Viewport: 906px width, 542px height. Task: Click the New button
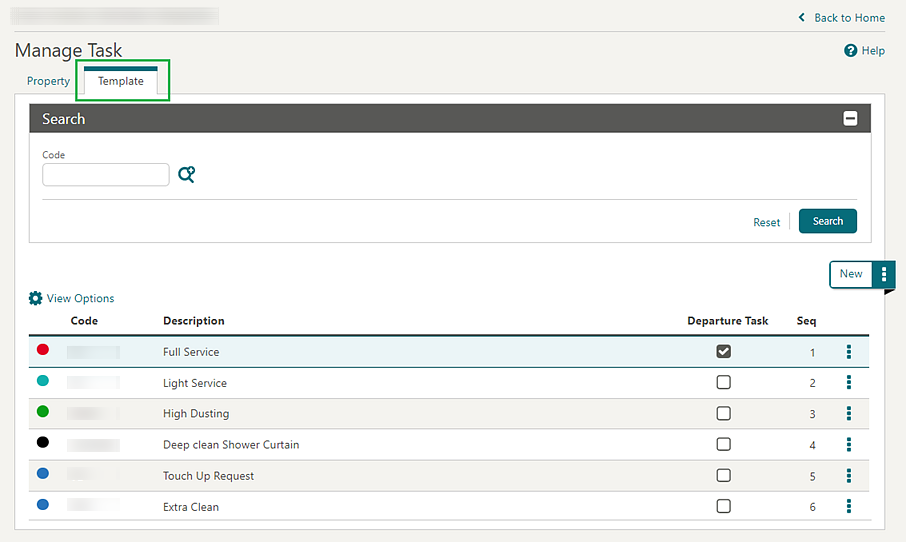point(851,274)
